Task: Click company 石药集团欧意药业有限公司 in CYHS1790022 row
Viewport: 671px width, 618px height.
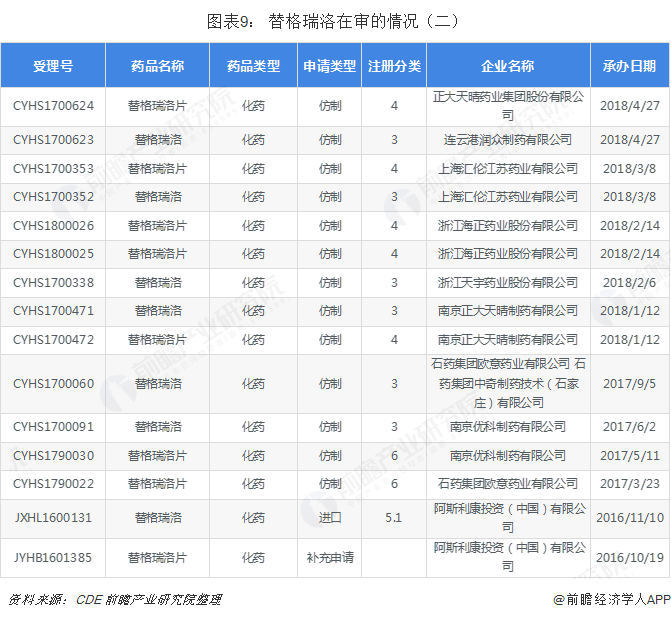Action: (508, 484)
